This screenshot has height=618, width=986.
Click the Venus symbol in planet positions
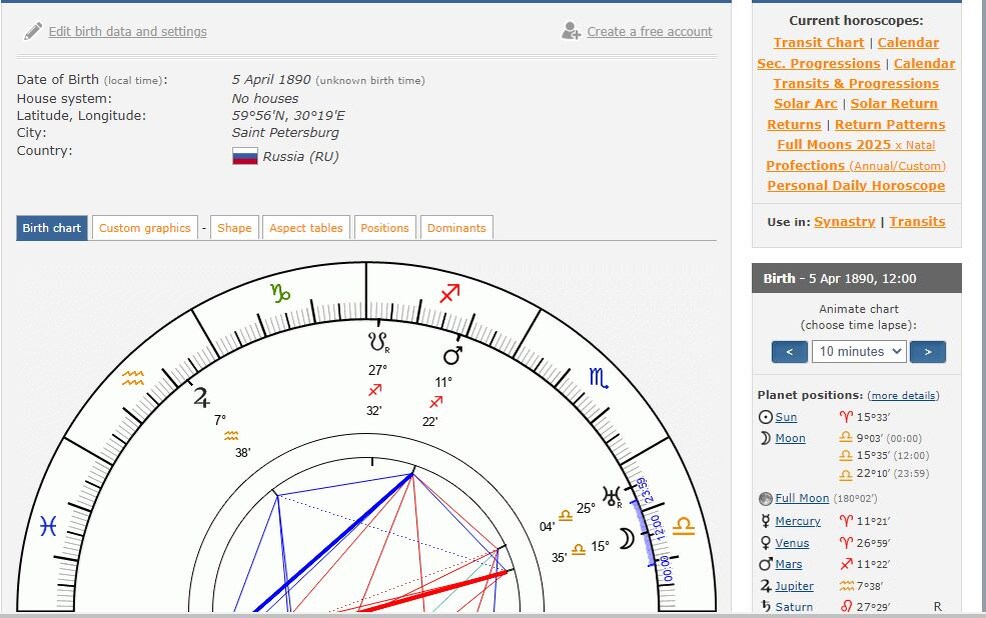(x=765, y=543)
